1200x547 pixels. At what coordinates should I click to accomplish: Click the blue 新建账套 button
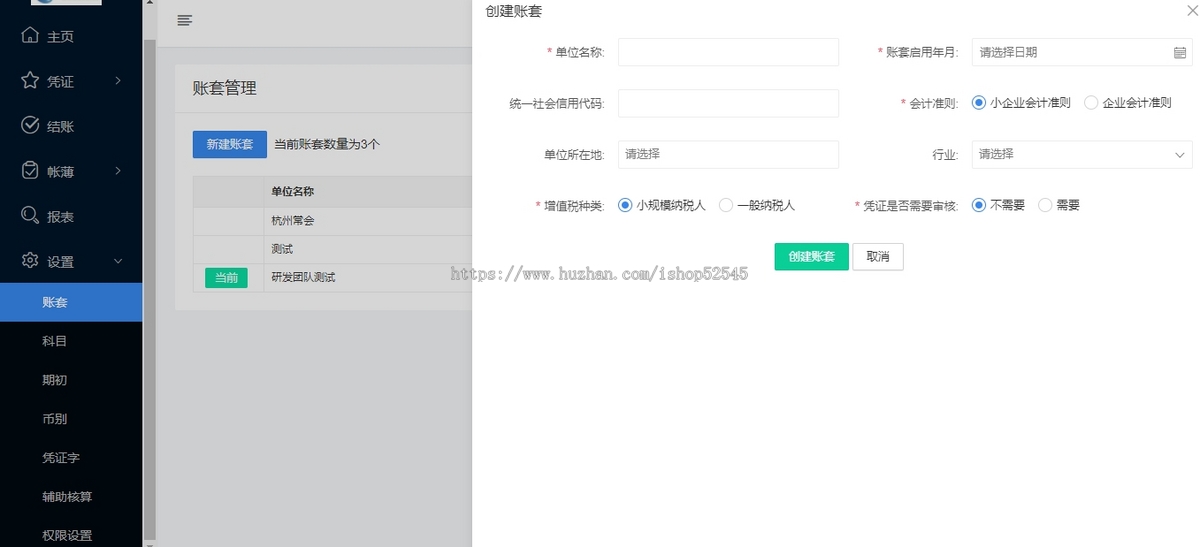tap(229, 144)
